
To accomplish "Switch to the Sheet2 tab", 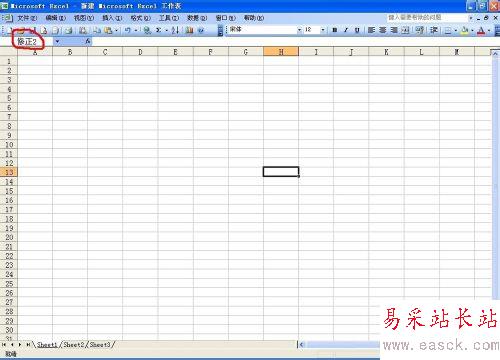I will coord(73,345).
